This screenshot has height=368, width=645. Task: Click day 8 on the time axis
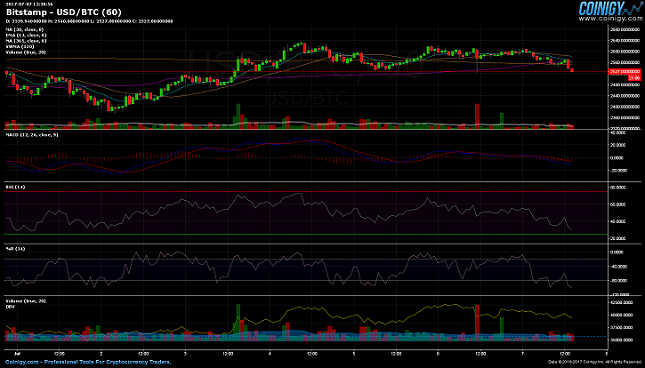pos(607,353)
